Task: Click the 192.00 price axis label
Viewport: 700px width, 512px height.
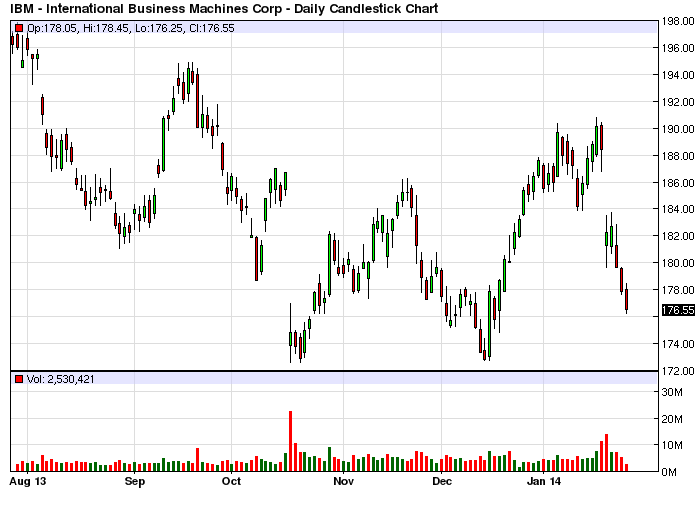Action: pyautogui.click(x=678, y=102)
